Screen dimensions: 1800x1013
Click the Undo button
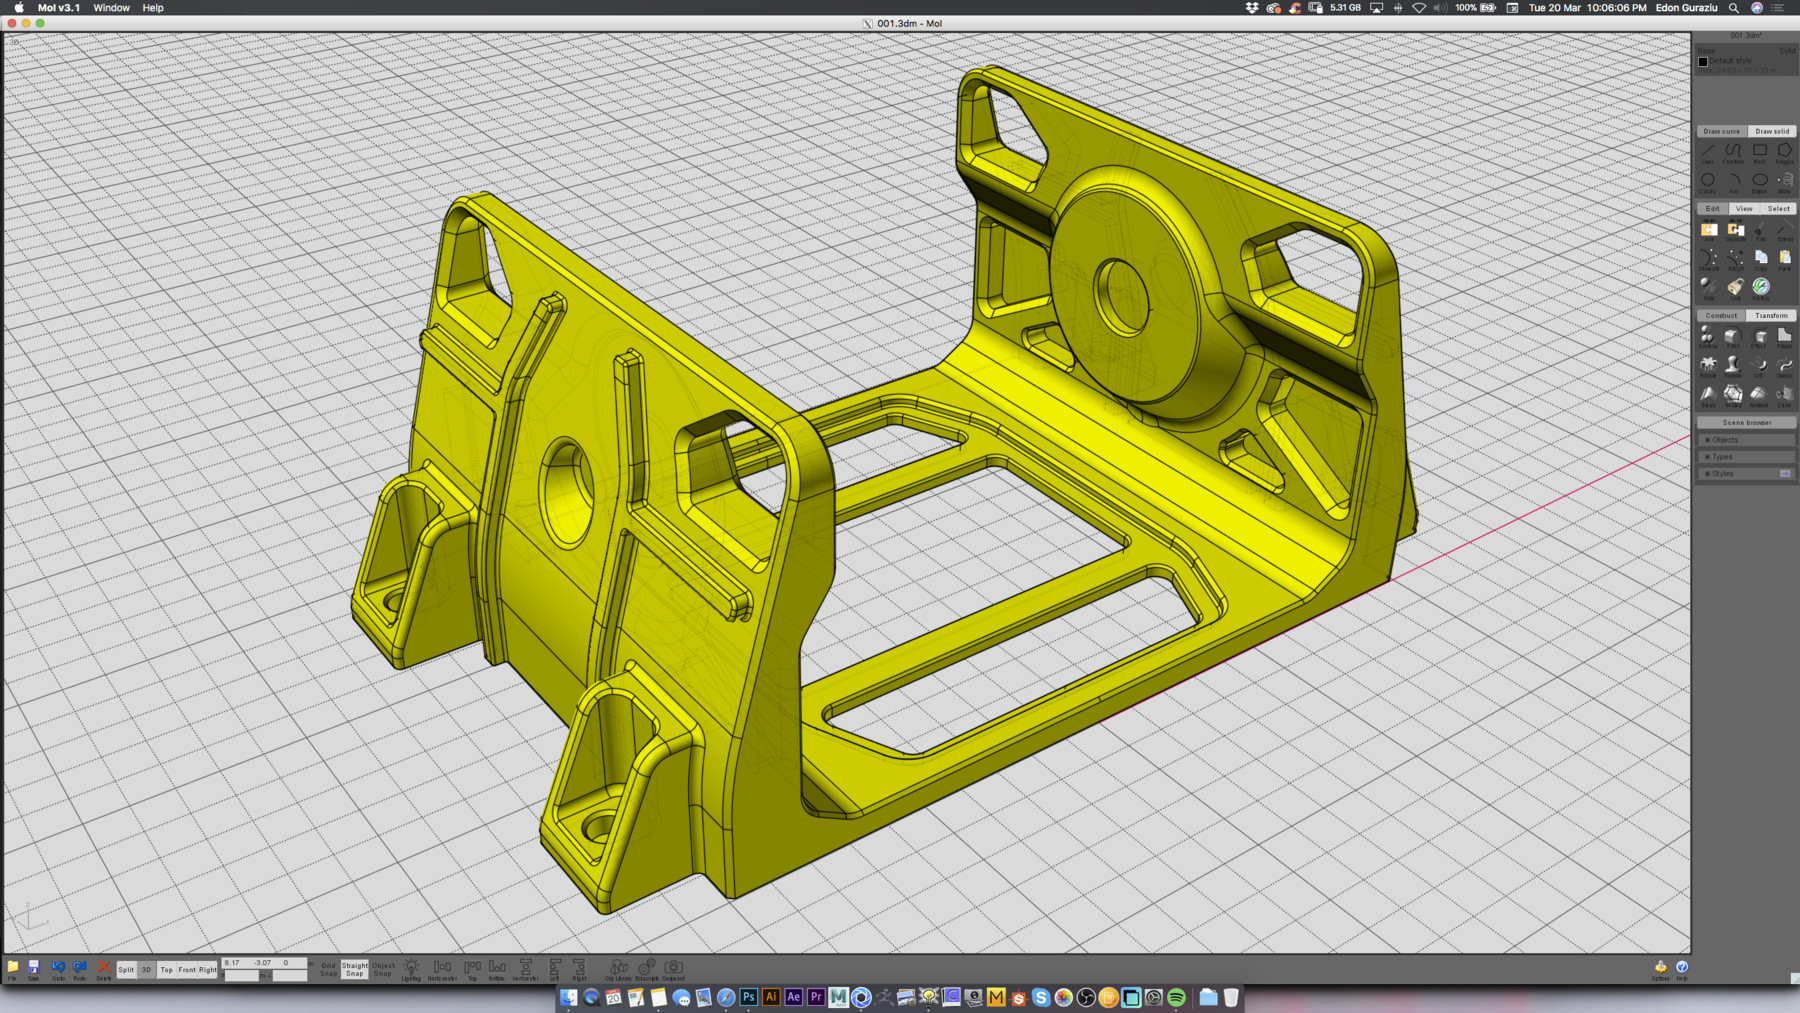[59, 968]
